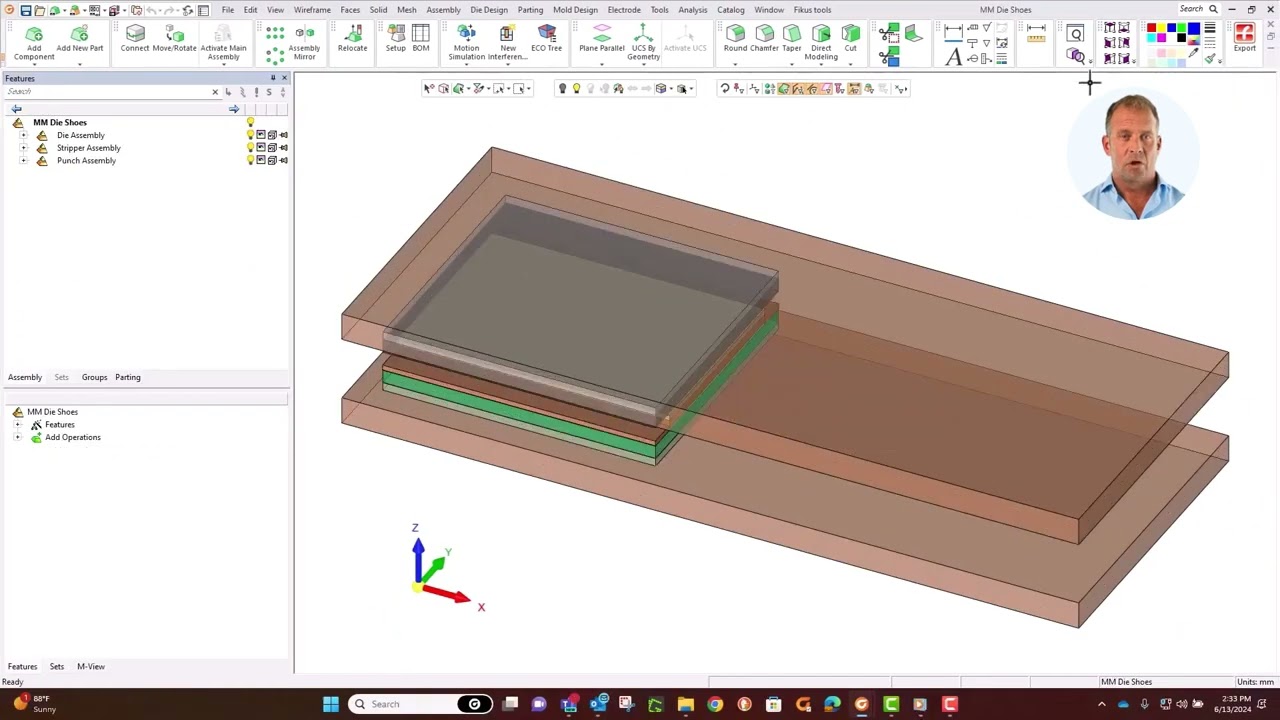
Task: Expand the Features node under MM Die Shoes
Action: [17, 425]
